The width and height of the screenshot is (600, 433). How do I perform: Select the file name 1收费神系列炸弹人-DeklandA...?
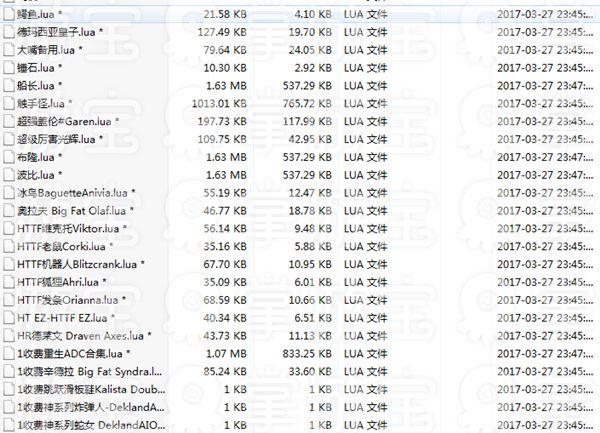(91, 407)
